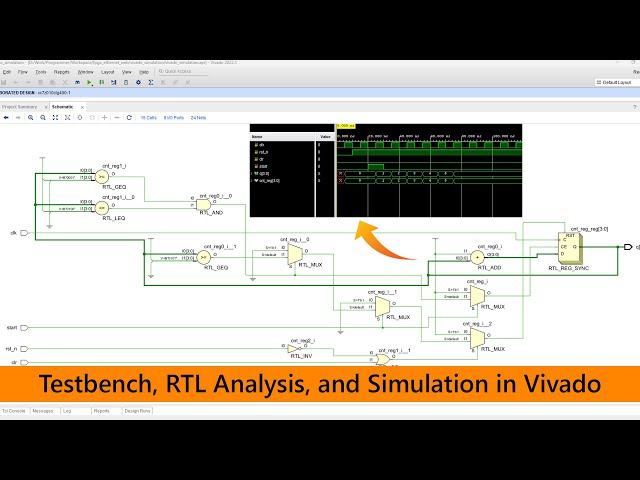The image size is (640, 480).
Task: Open the Default Layout dropdown
Action: pyautogui.click(x=616, y=82)
